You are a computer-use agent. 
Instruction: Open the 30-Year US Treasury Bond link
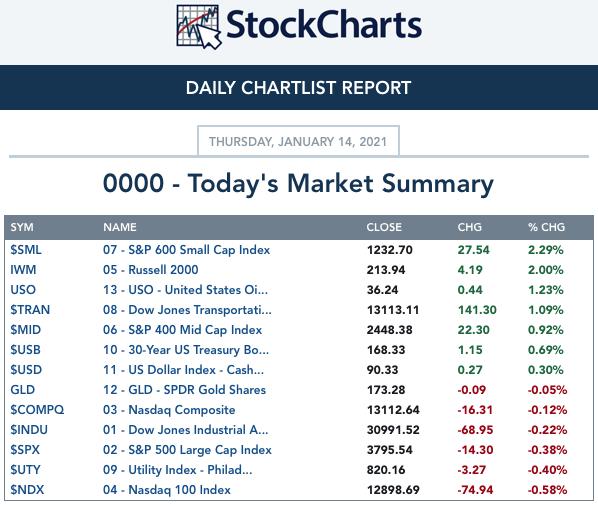(x=186, y=350)
